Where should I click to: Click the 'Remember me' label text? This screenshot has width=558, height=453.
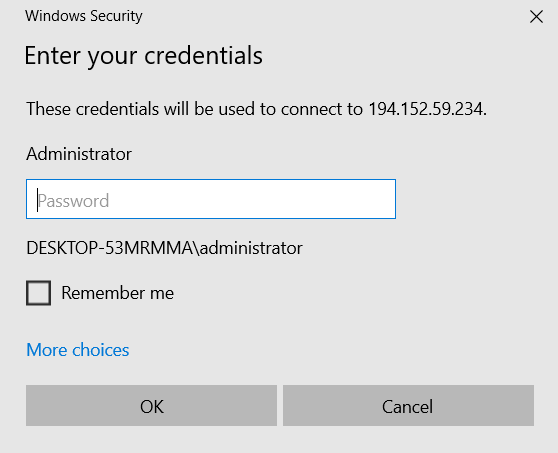coord(117,293)
